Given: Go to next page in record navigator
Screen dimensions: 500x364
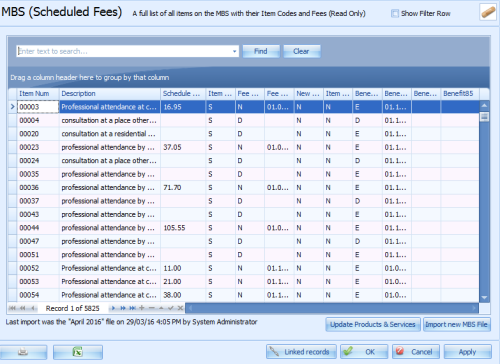Looking at the screenshot, I should coord(123,308).
